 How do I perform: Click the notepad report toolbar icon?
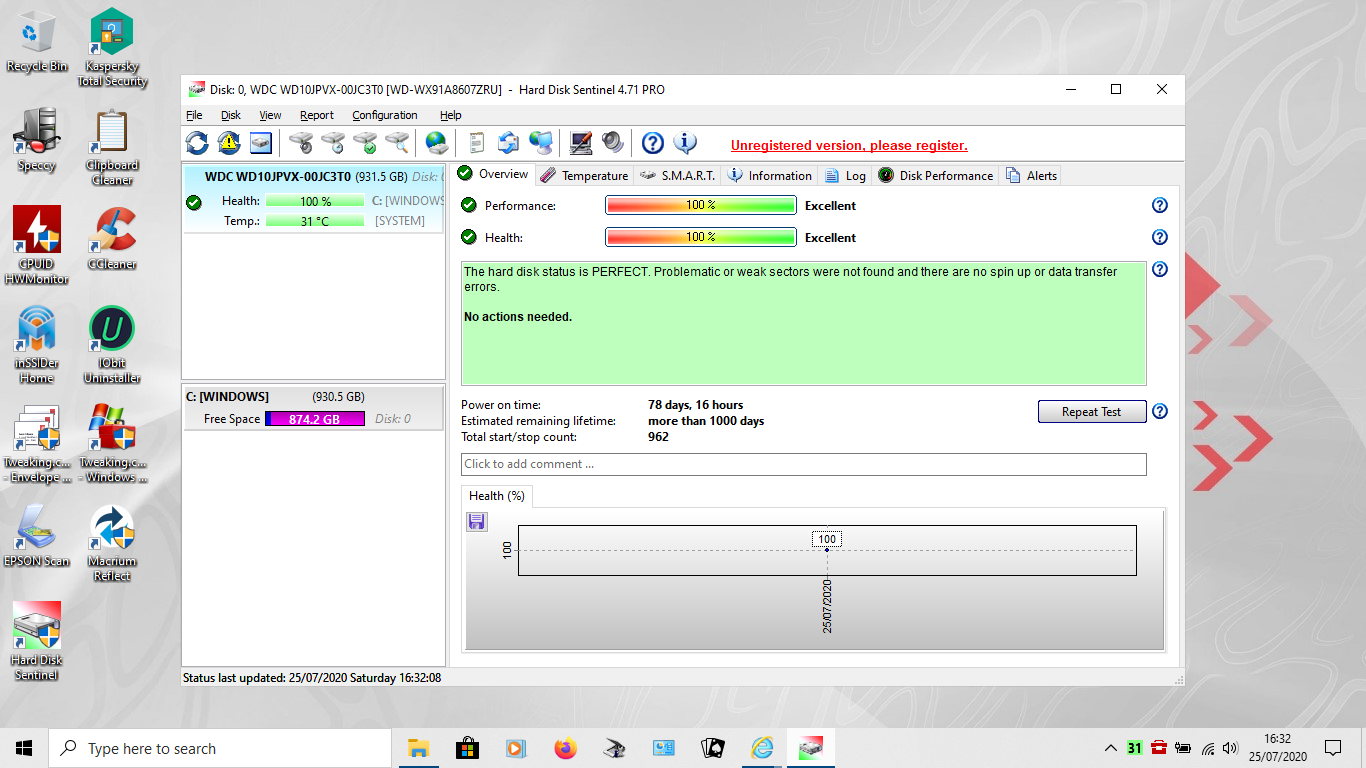[476, 143]
